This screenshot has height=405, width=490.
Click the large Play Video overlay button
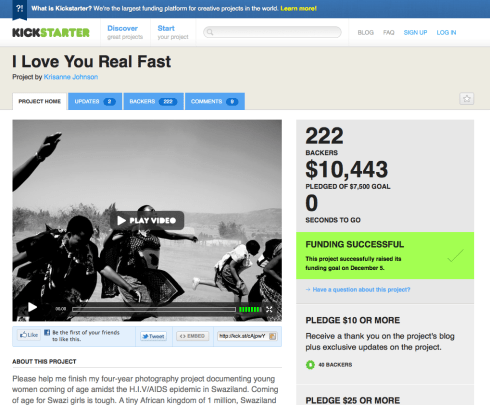click(x=147, y=220)
